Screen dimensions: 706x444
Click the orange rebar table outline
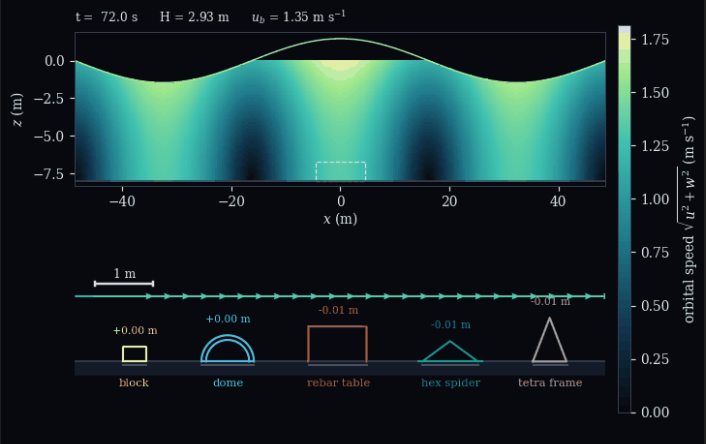[338, 344]
